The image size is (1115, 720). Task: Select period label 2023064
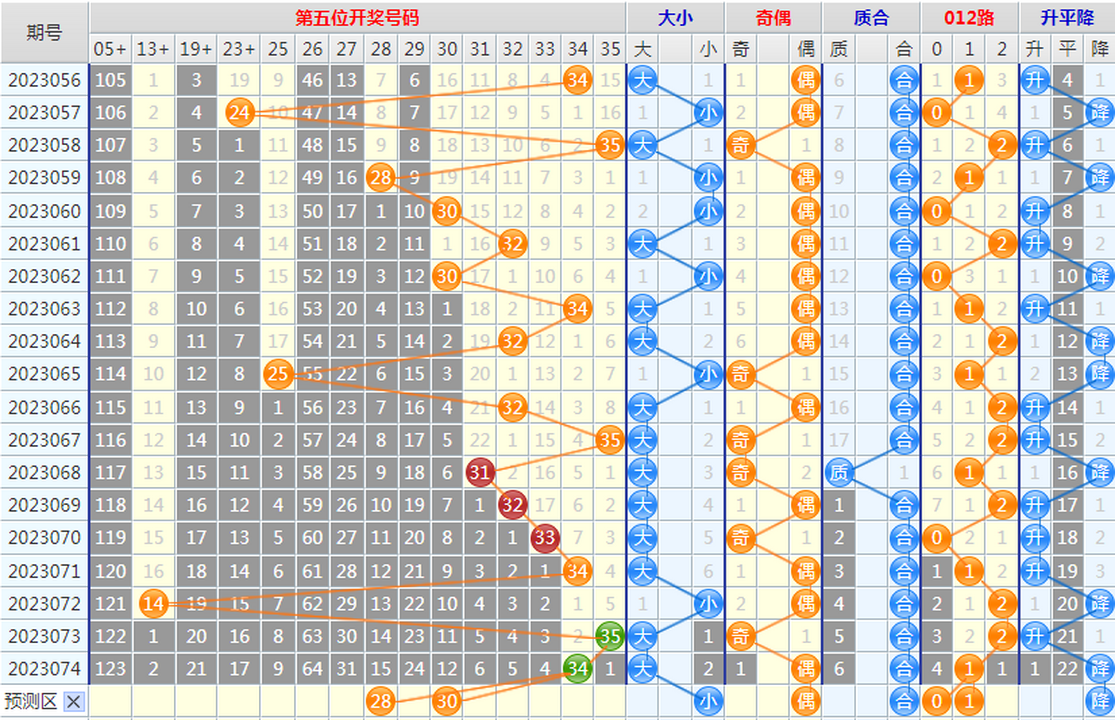(44, 341)
